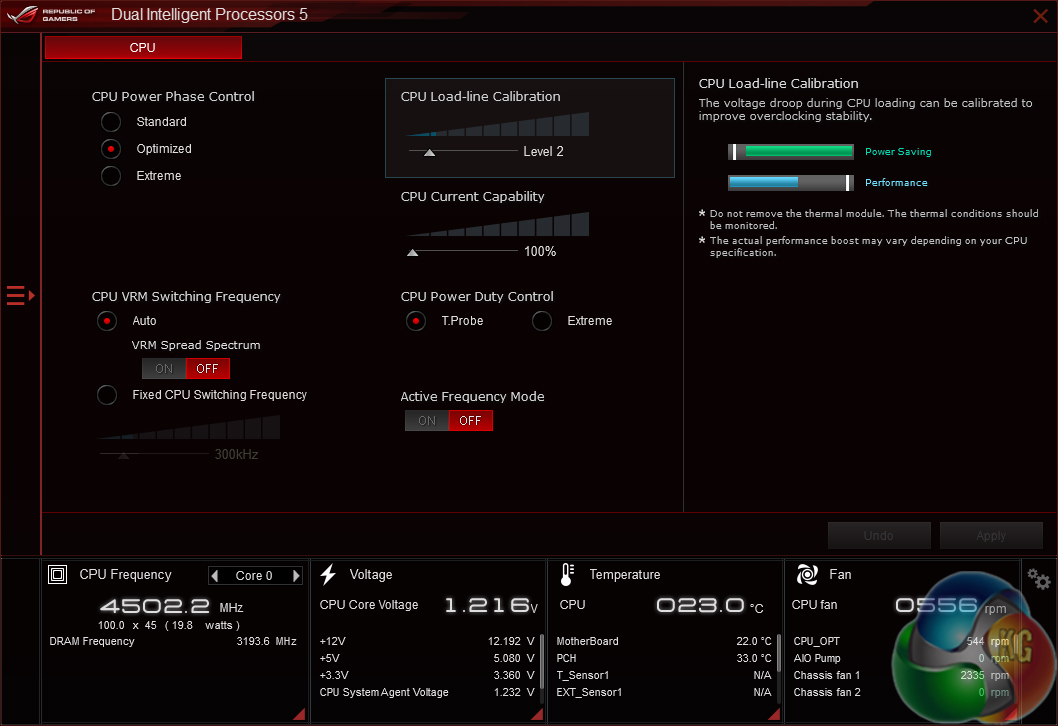Image resolution: width=1058 pixels, height=726 pixels.
Task: Click the Fan panel icon
Action: 807,575
